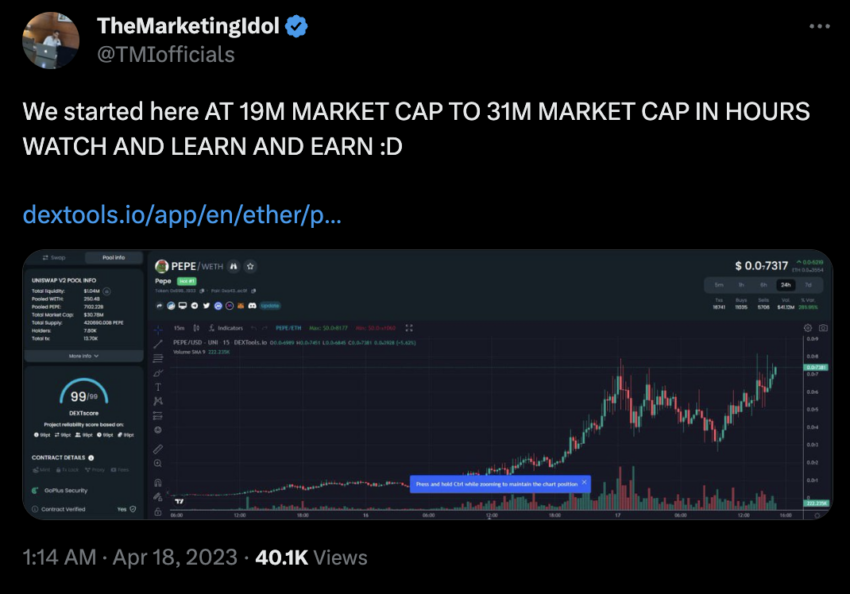The image size is (850, 594).
Task: Pick the ruler measure tool on chart
Action: click(x=158, y=446)
